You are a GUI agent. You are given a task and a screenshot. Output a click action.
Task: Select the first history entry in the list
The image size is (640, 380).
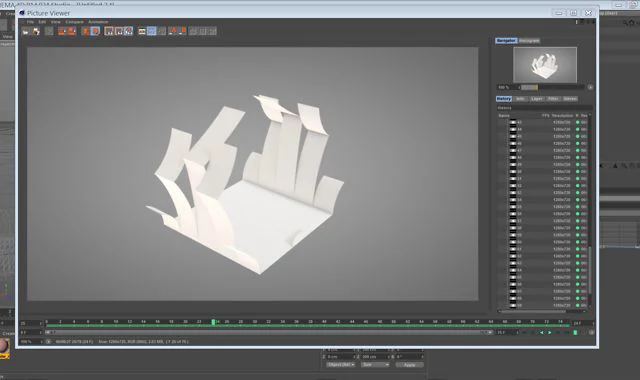[544, 122]
